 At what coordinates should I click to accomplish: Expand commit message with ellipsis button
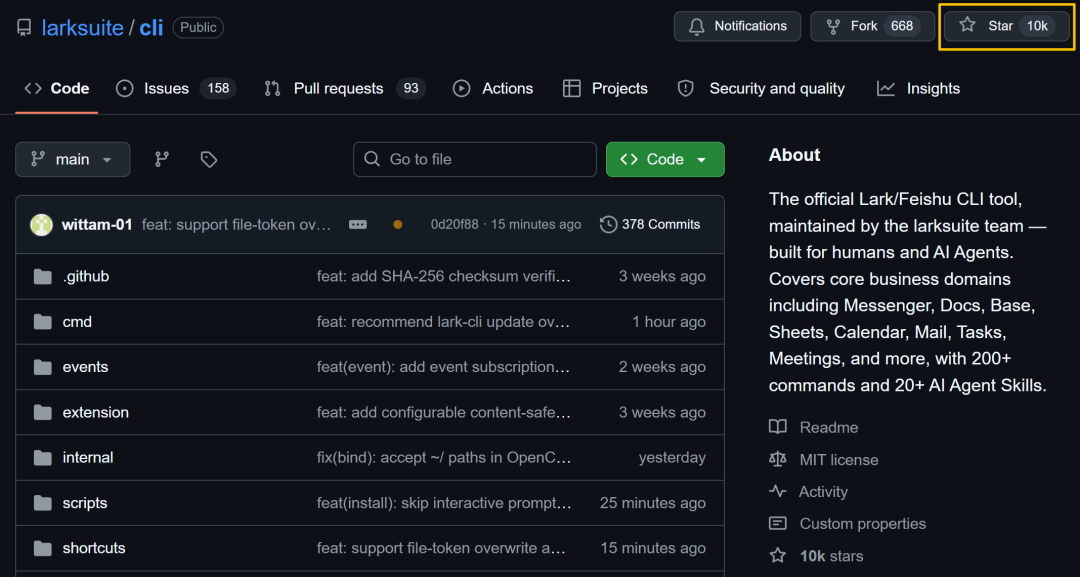pyautogui.click(x=357, y=224)
